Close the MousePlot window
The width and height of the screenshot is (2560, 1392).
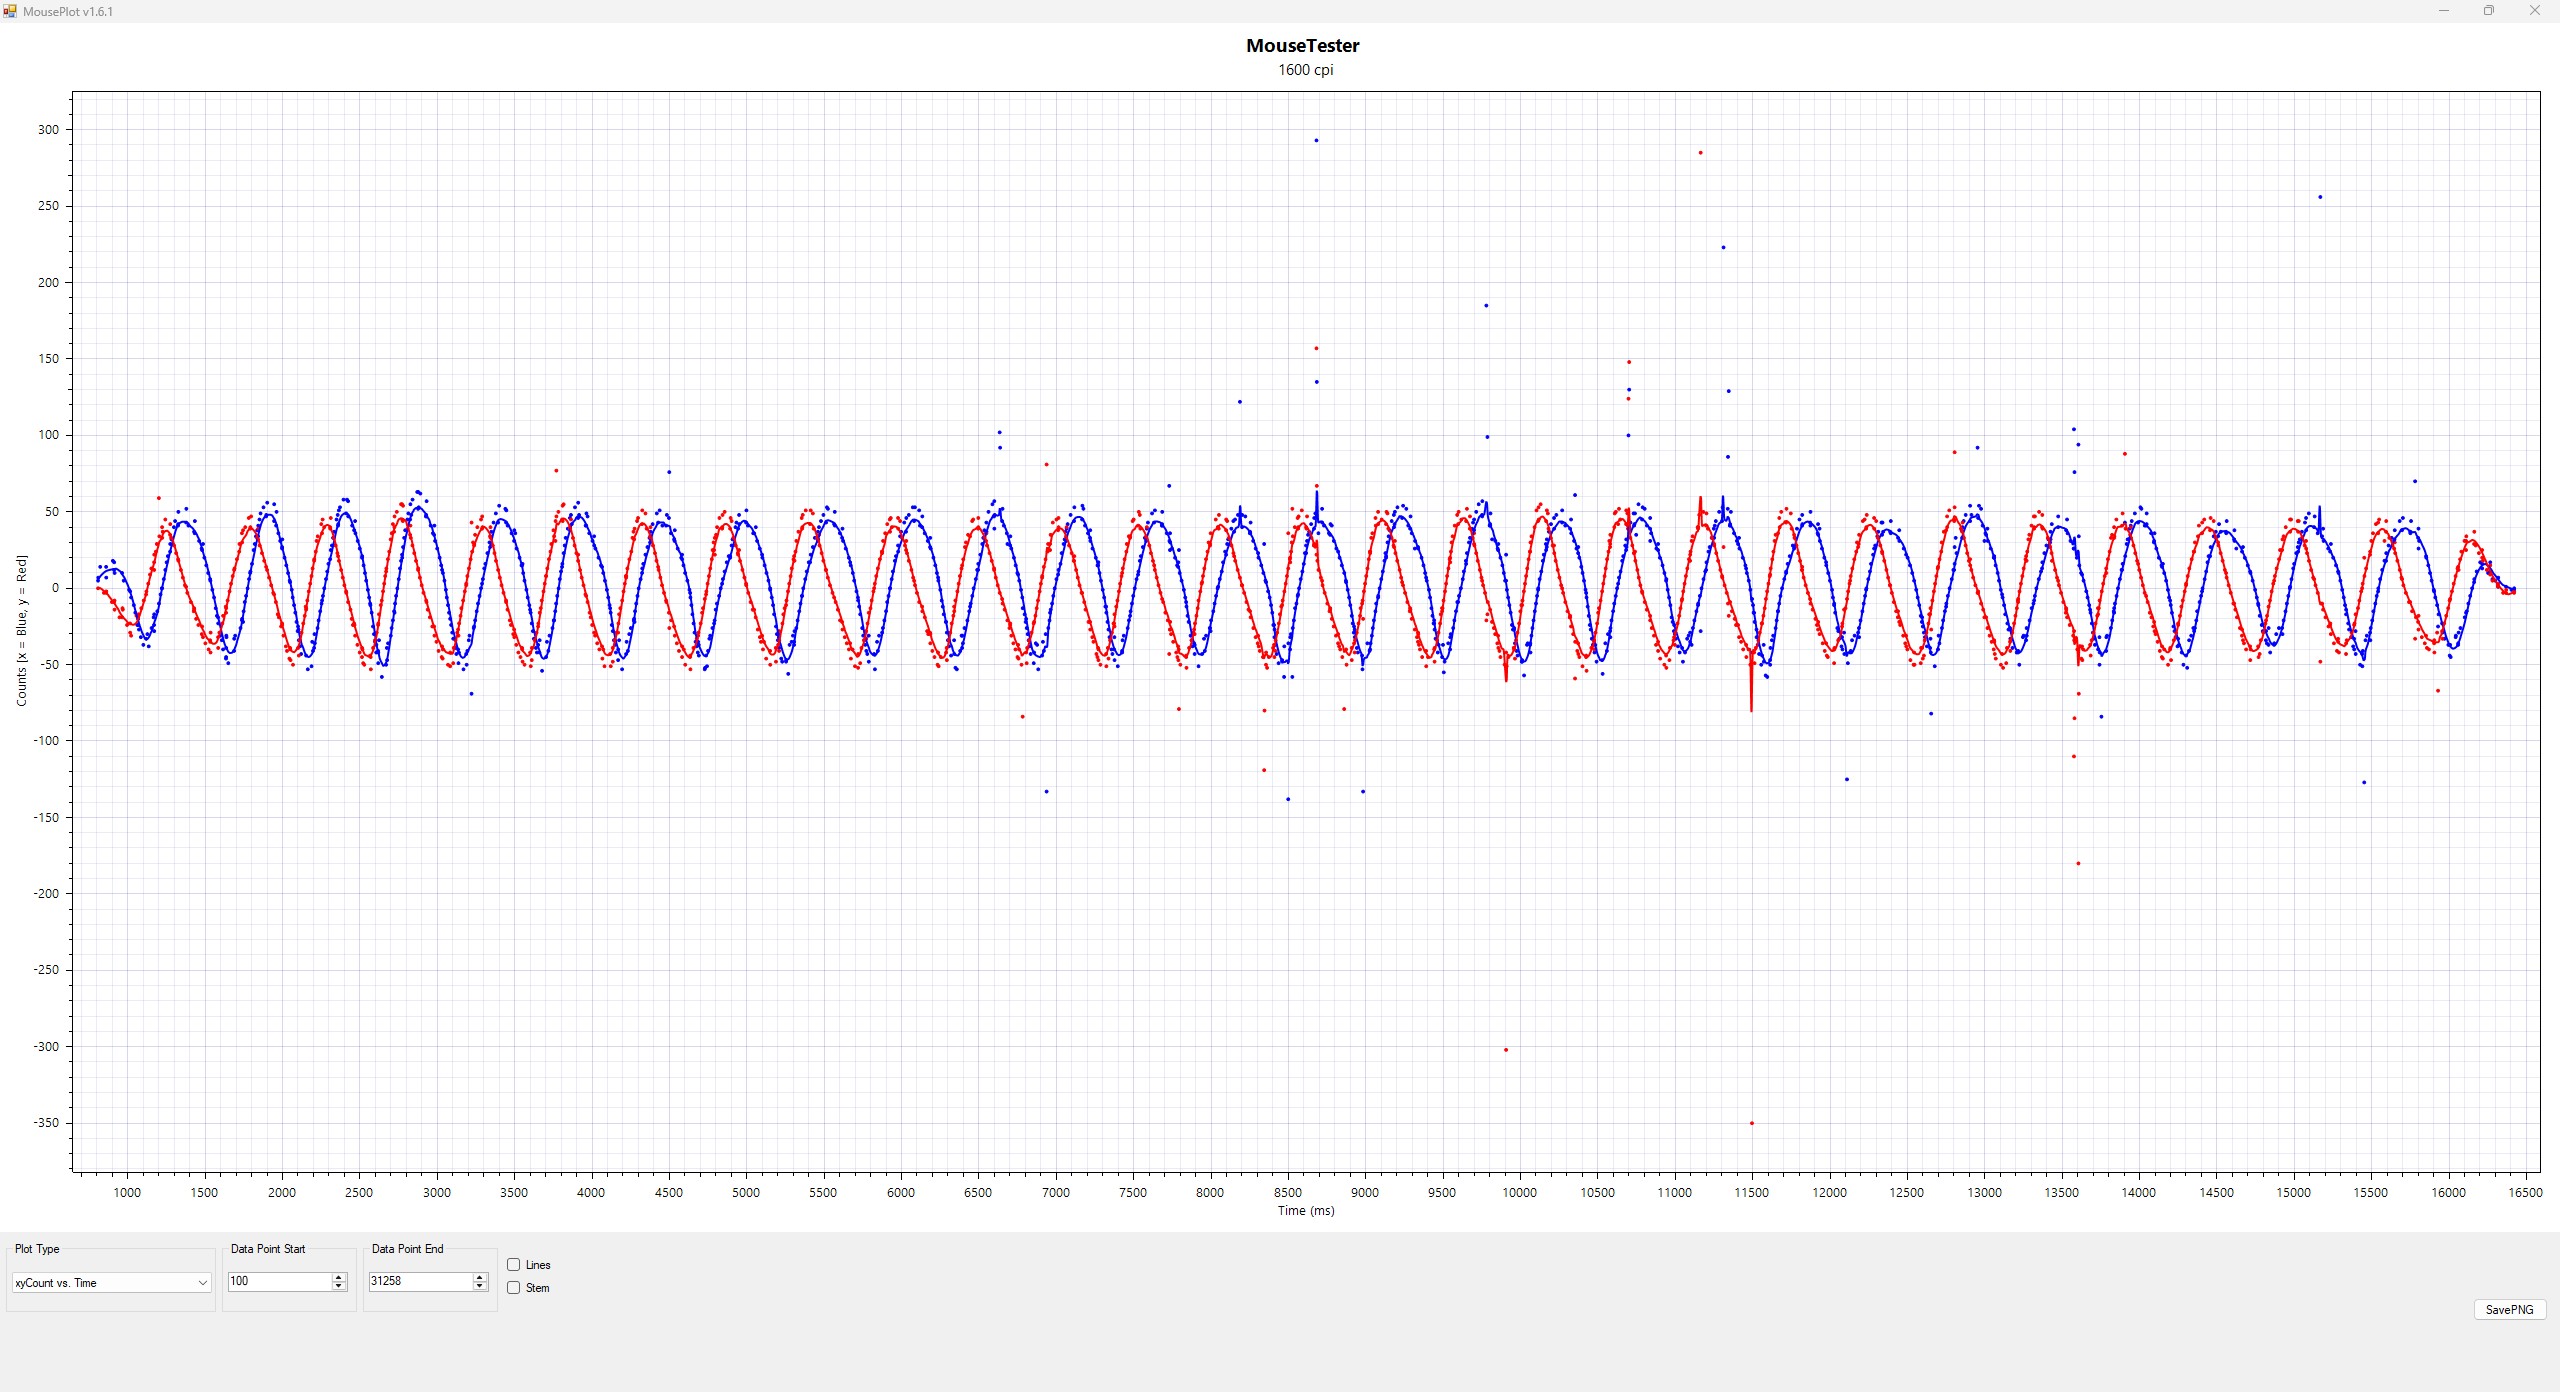[2535, 11]
